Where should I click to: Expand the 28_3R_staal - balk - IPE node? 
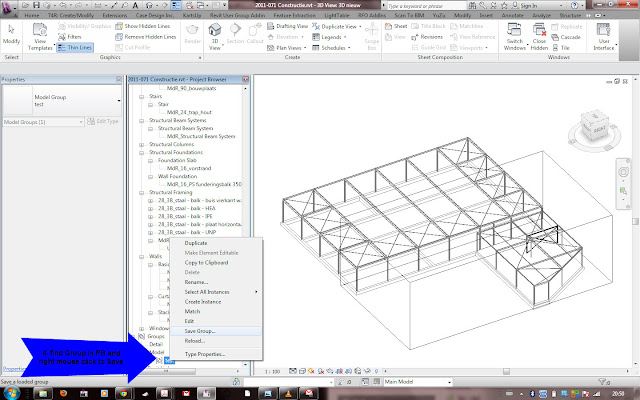(x=150, y=216)
